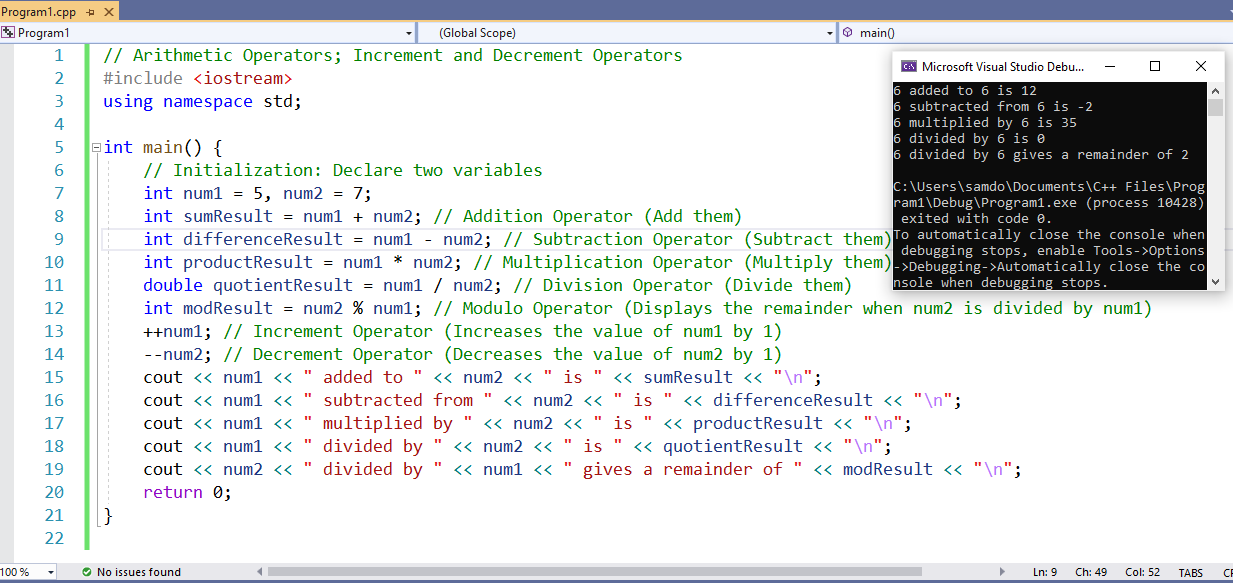Click the cout line with ' multiplied by '

pyautogui.click(x=527, y=423)
